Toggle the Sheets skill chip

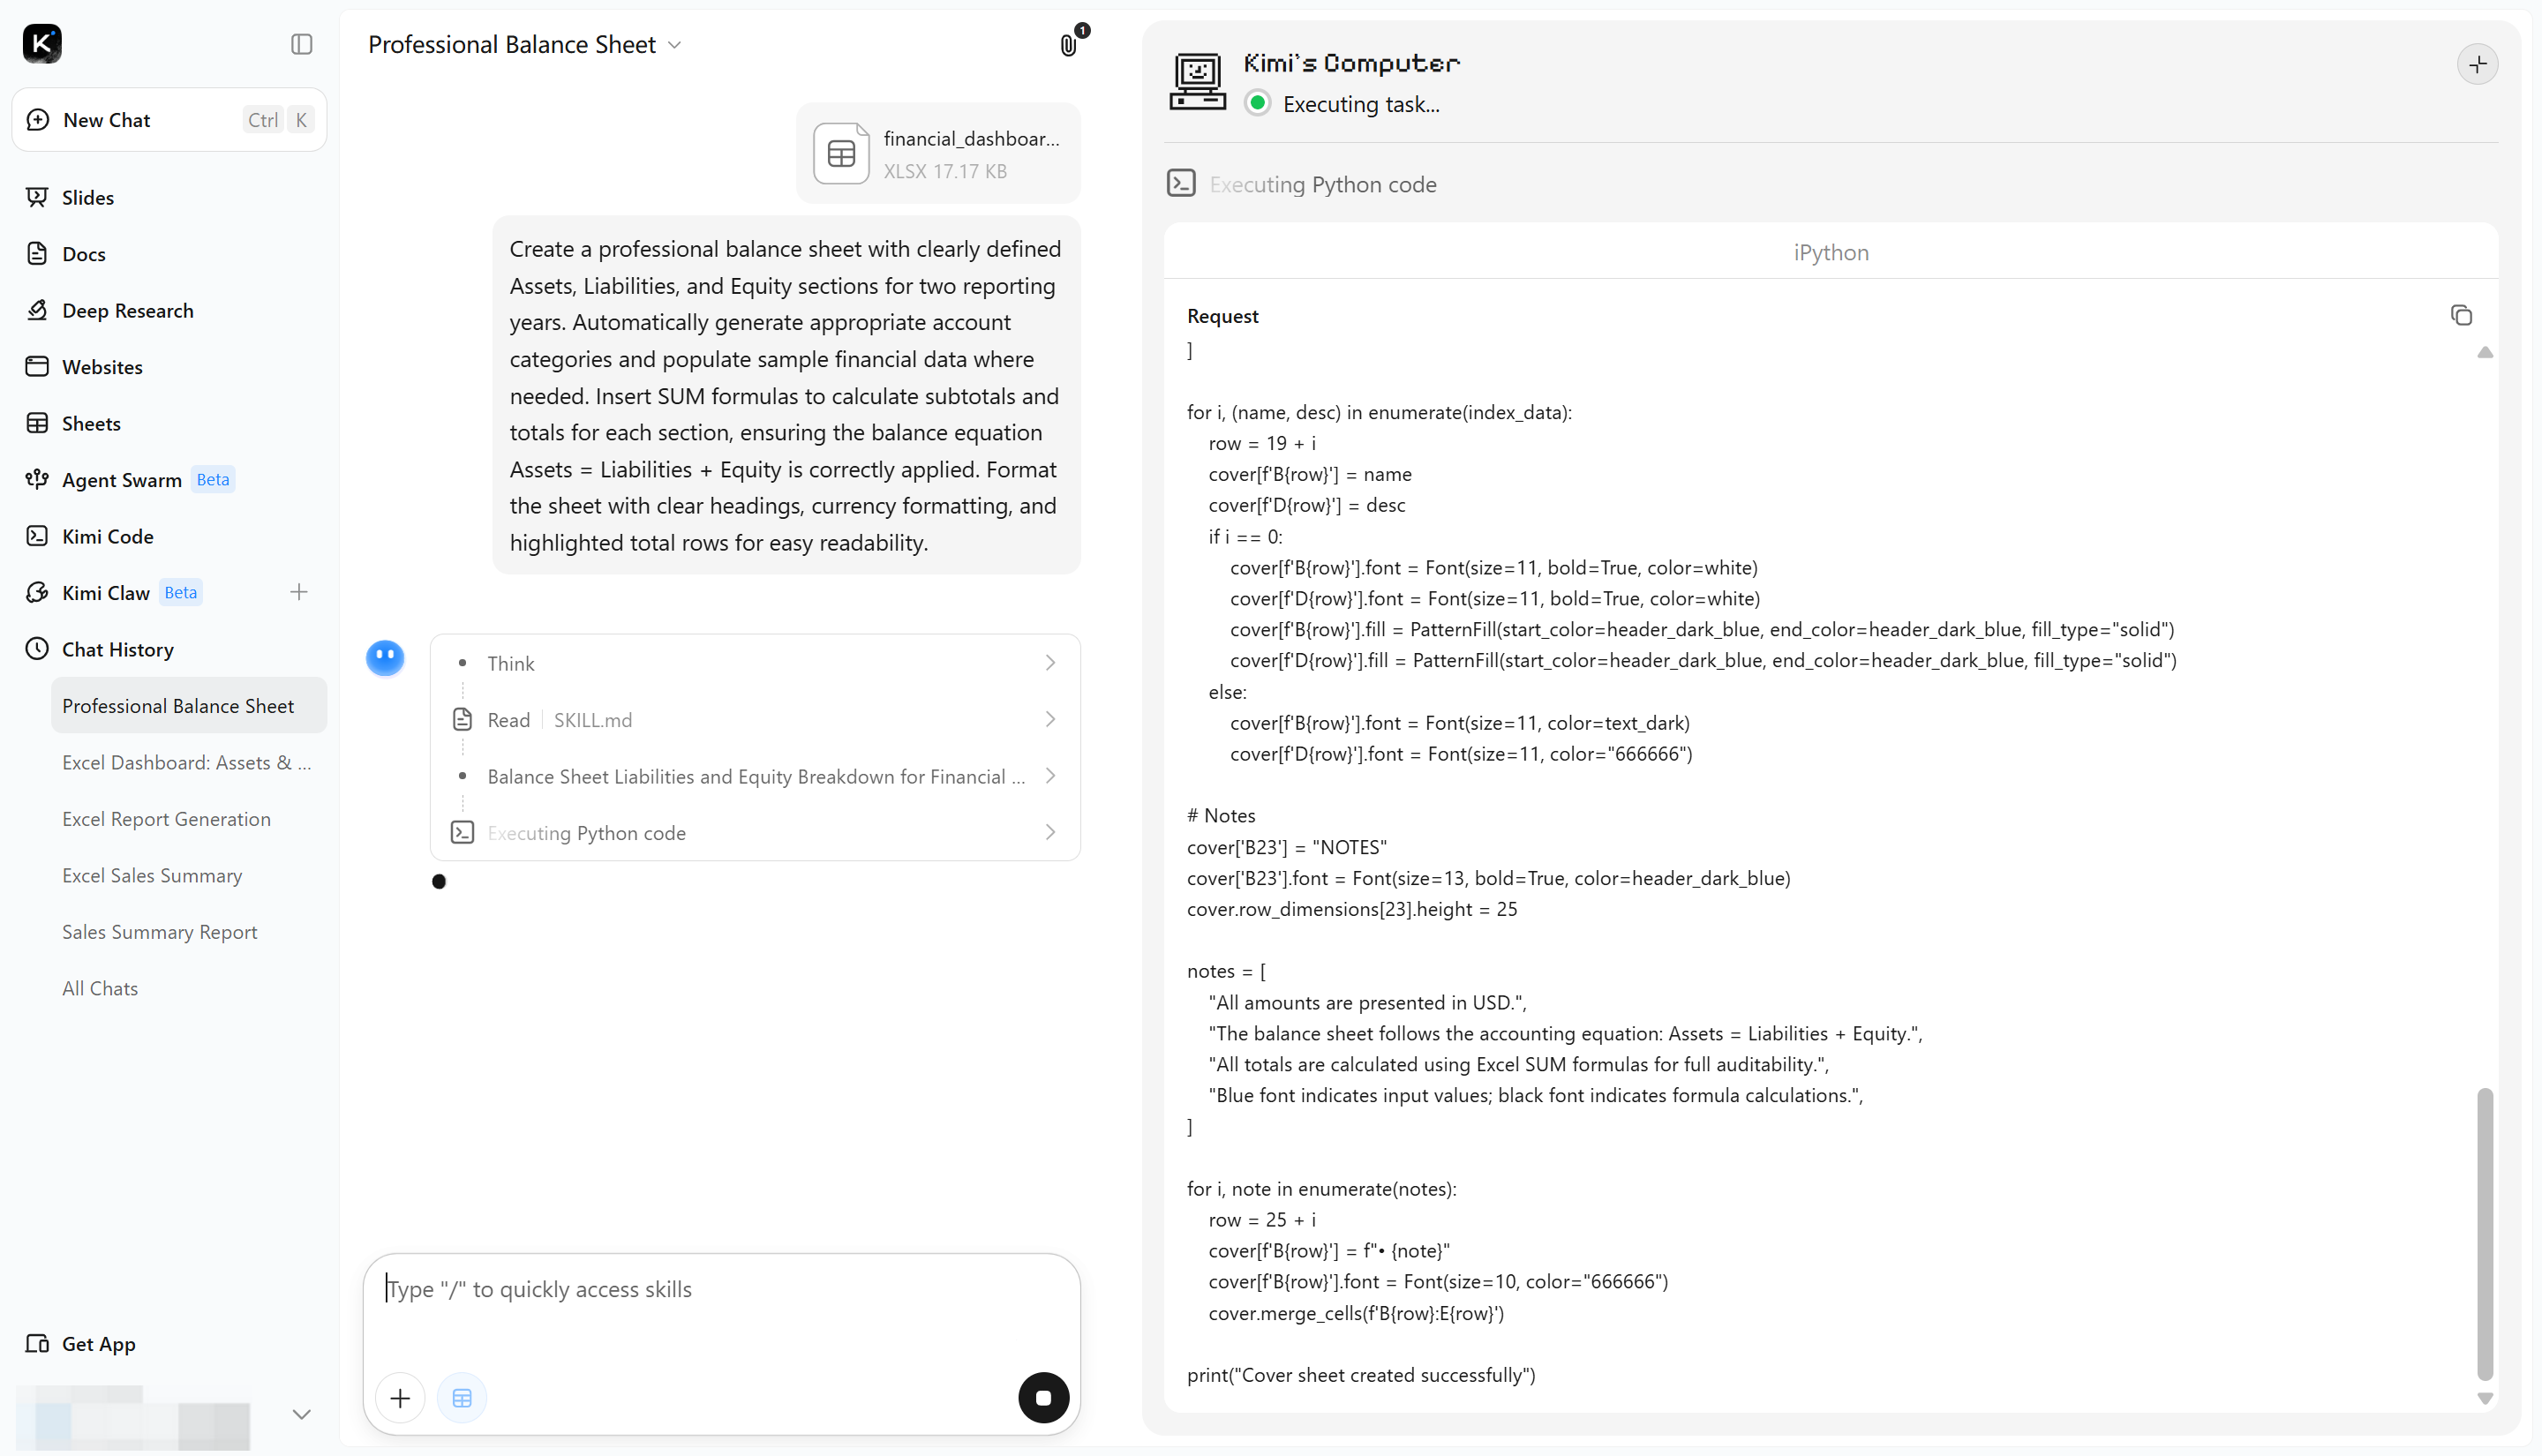(462, 1397)
